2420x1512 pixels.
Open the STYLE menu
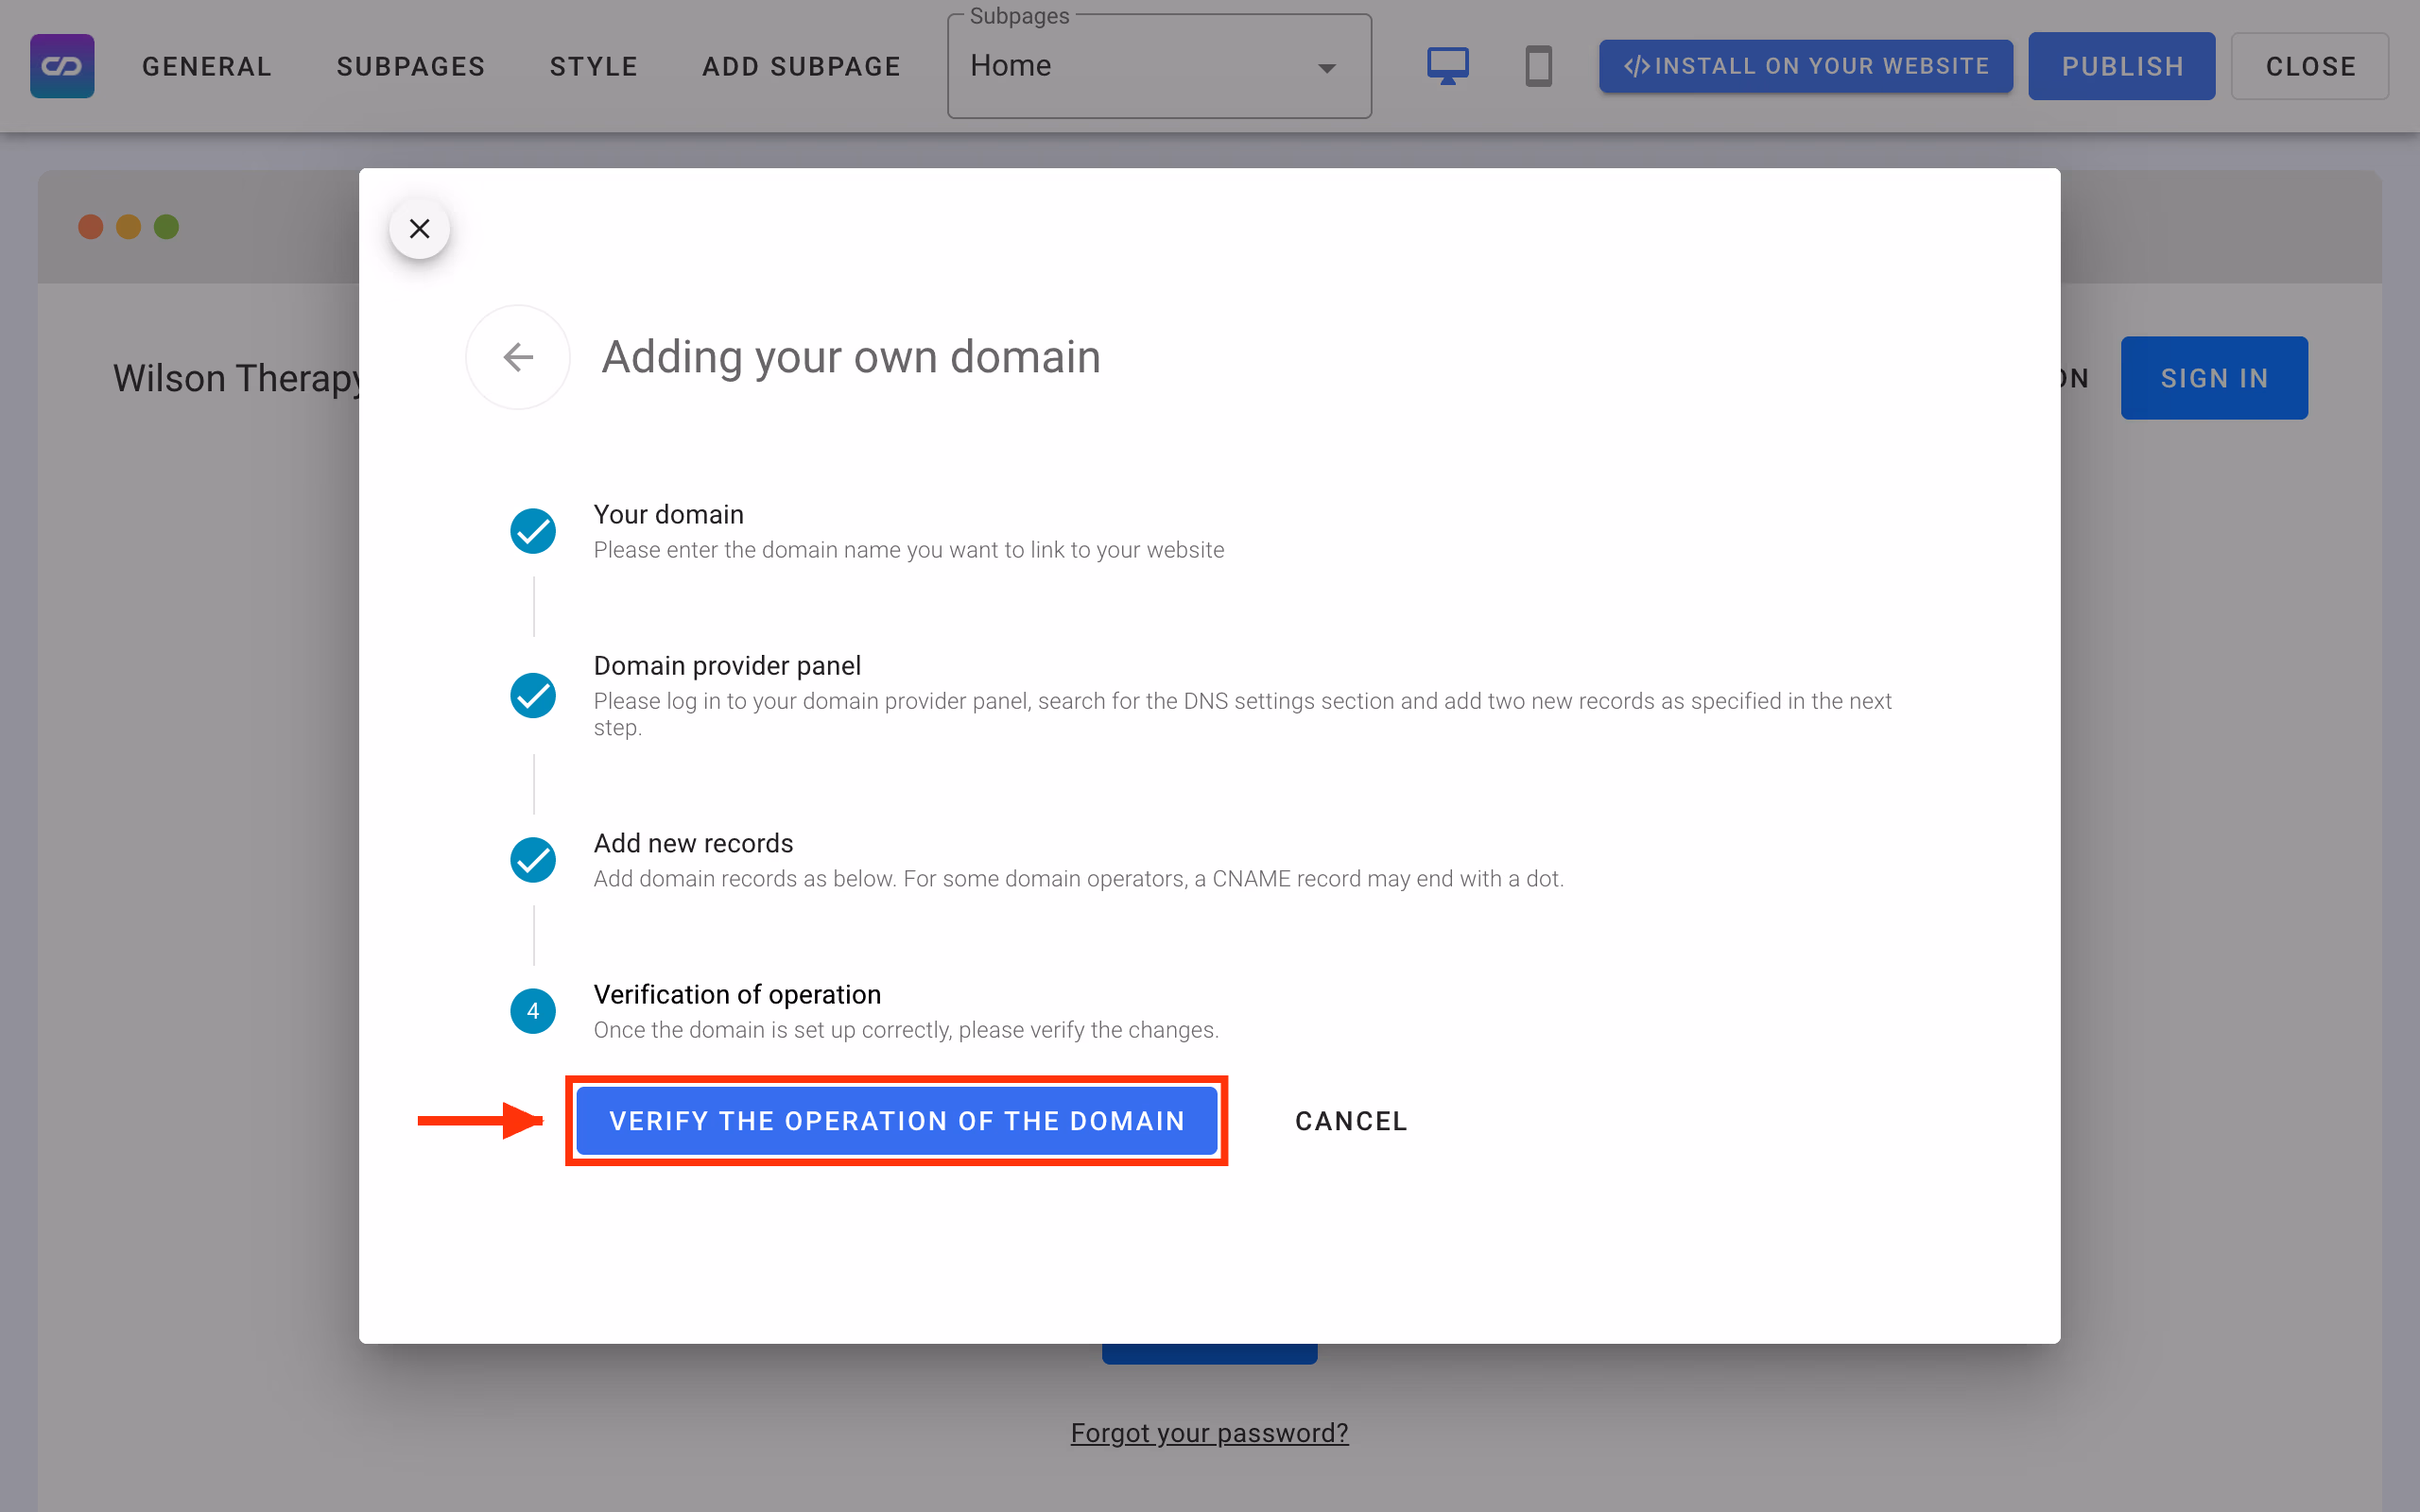pos(594,66)
